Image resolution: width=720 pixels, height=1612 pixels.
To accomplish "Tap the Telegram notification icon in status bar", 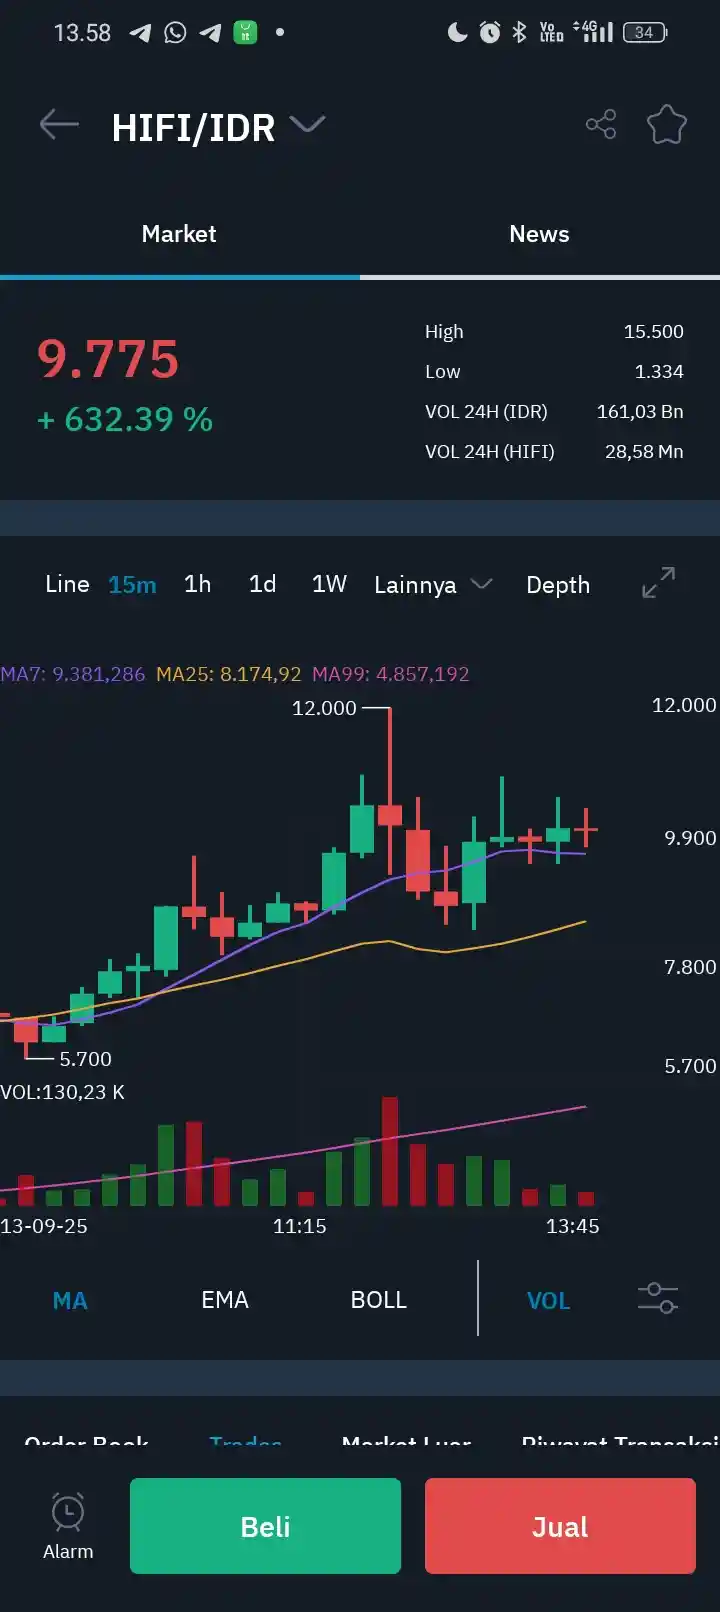I will click(140, 33).
